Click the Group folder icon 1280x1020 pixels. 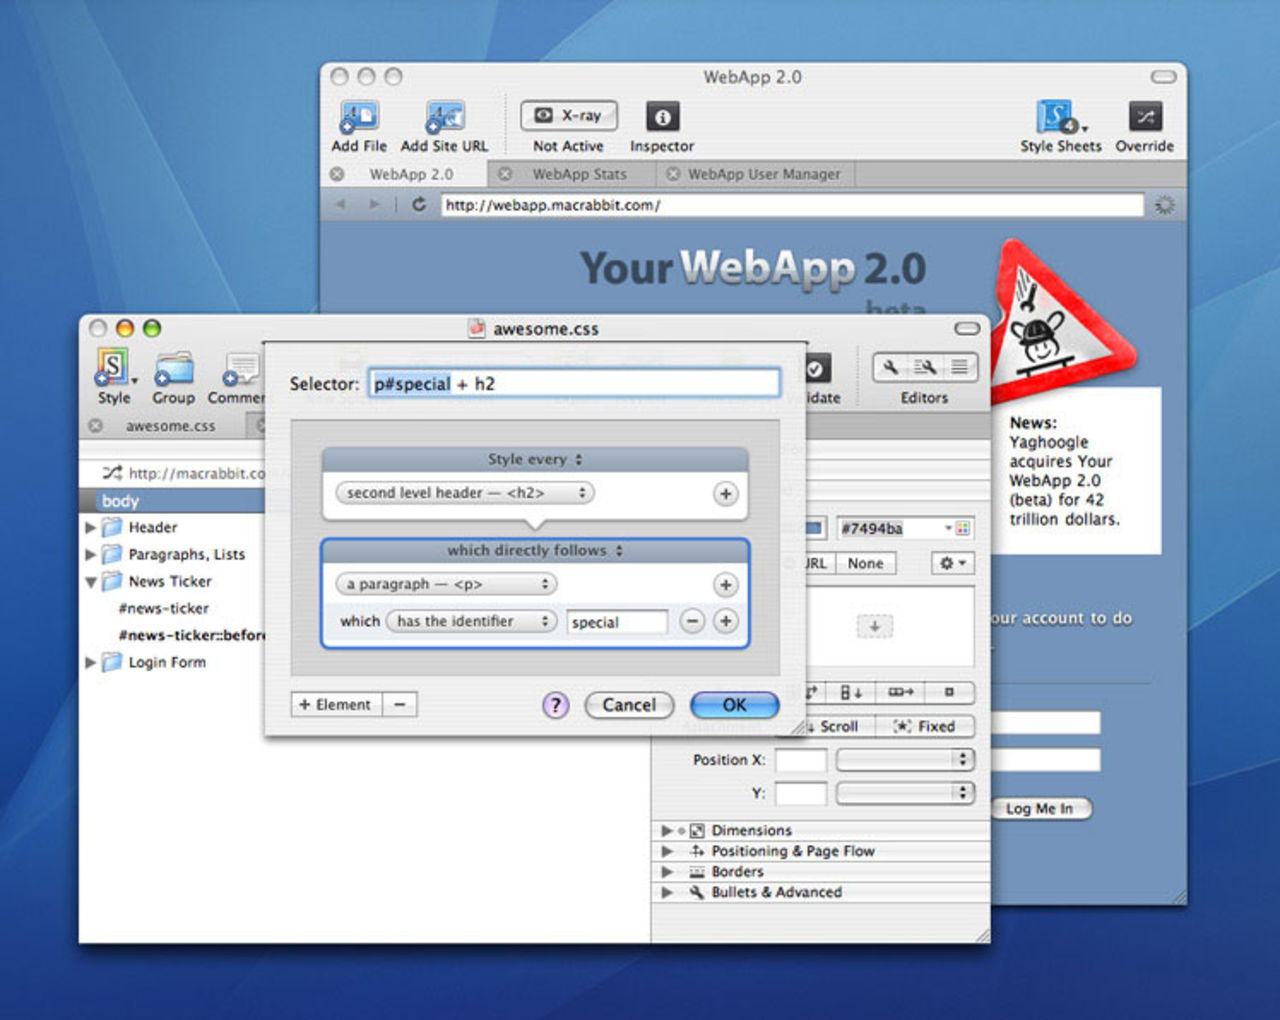(x=173, y=369)
